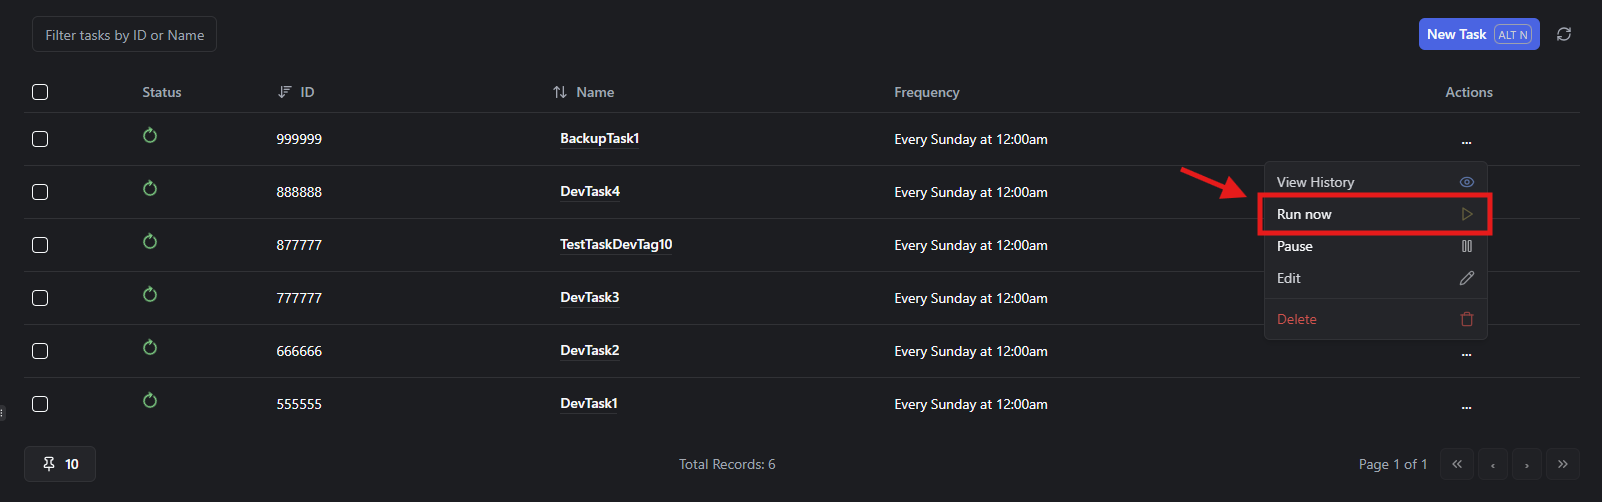Click the Filter tasks by ID or Name field

click(125, 35)
